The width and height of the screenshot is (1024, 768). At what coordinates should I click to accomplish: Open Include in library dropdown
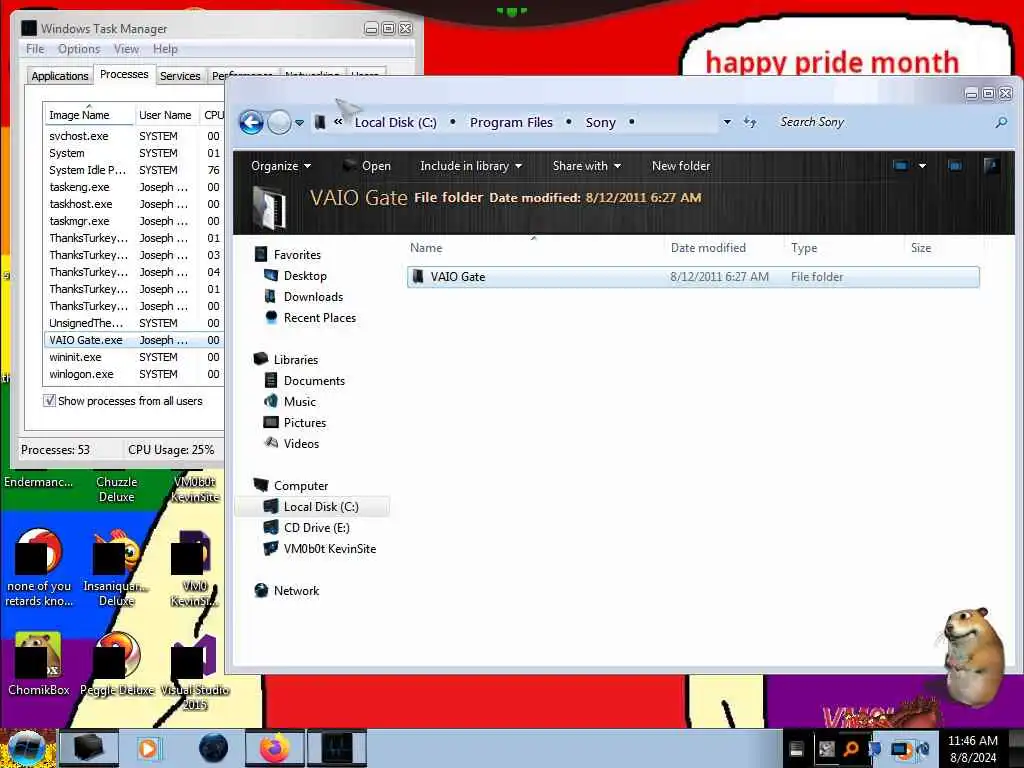coord(471,166)
